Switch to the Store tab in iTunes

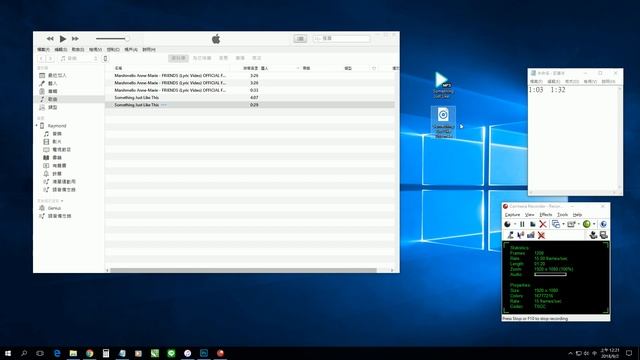pos(256,58)
